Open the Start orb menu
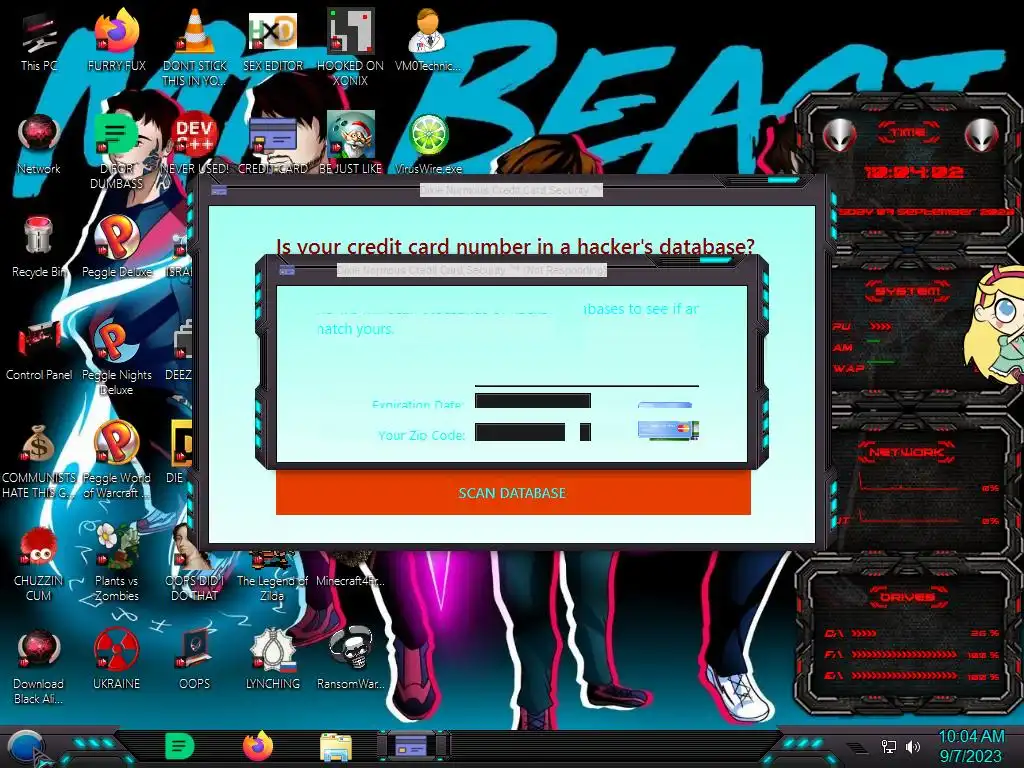1024x768 pixels. click(x=26, y=748)
